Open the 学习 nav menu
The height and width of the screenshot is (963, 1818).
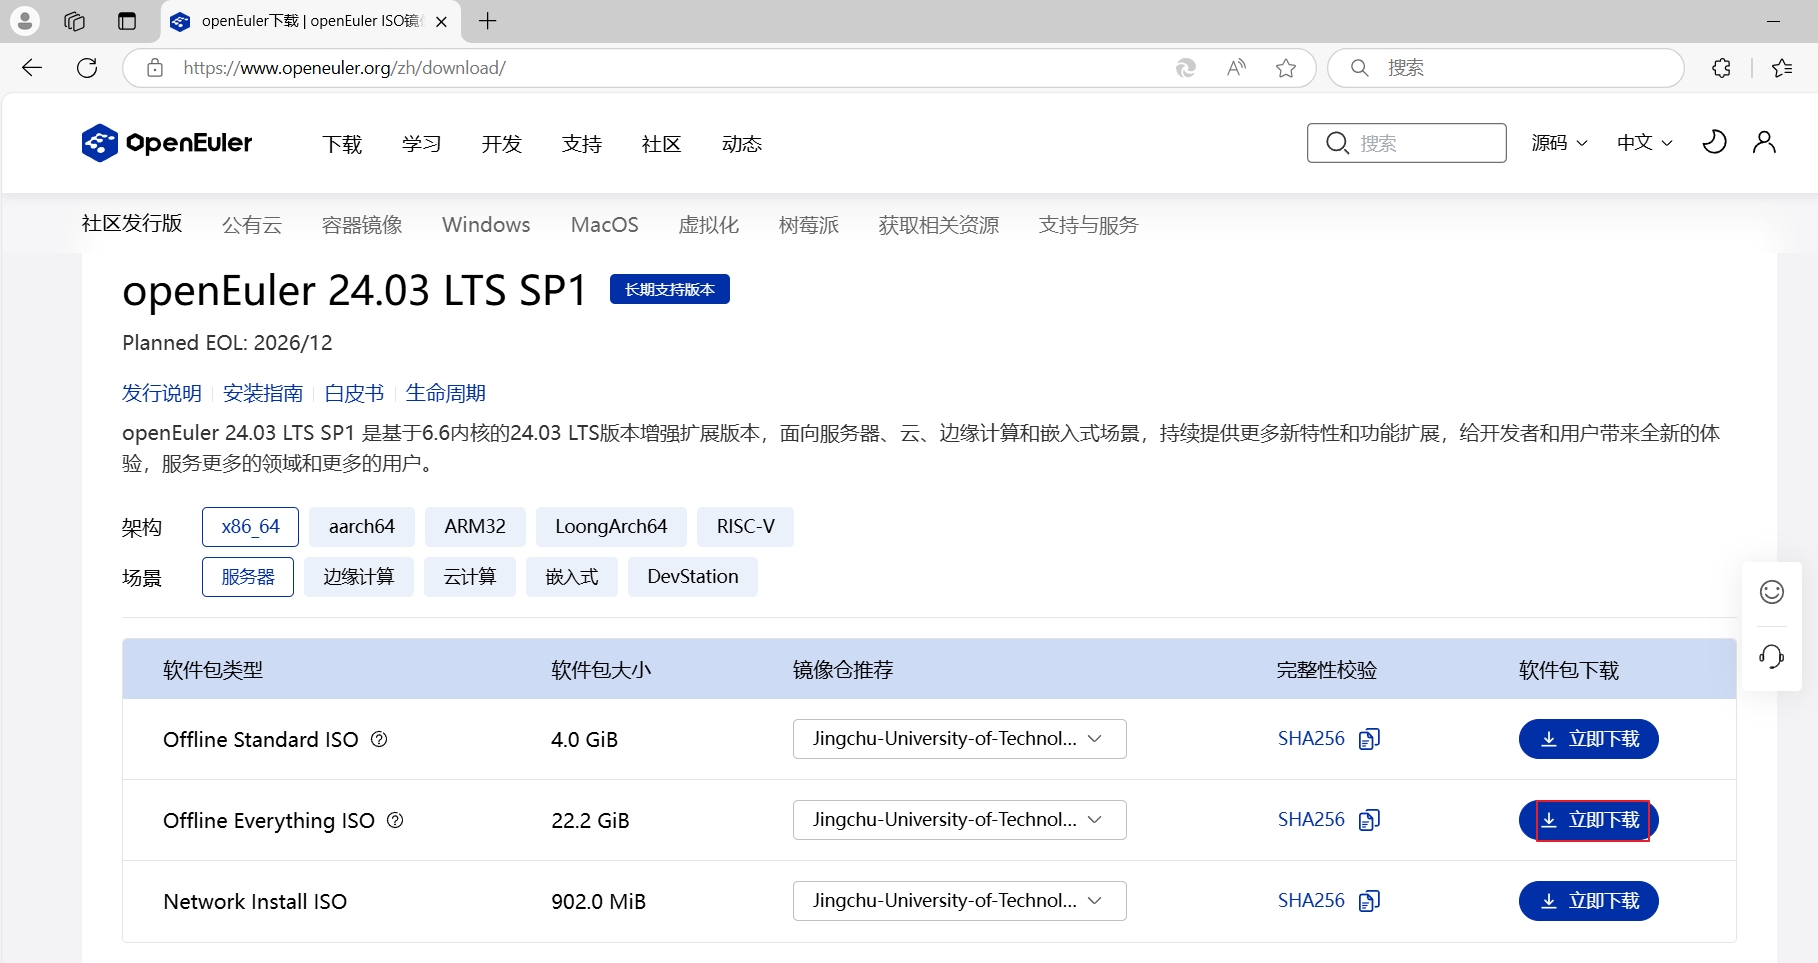[422, 144]
